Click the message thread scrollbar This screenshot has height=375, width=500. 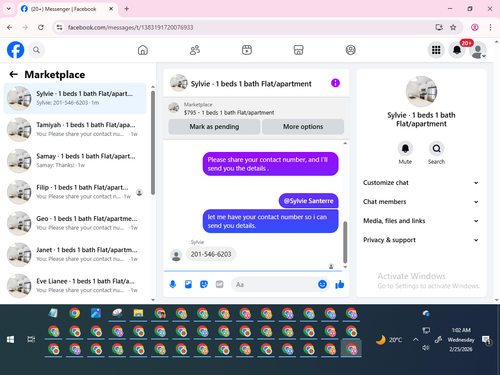pos(345,242)
